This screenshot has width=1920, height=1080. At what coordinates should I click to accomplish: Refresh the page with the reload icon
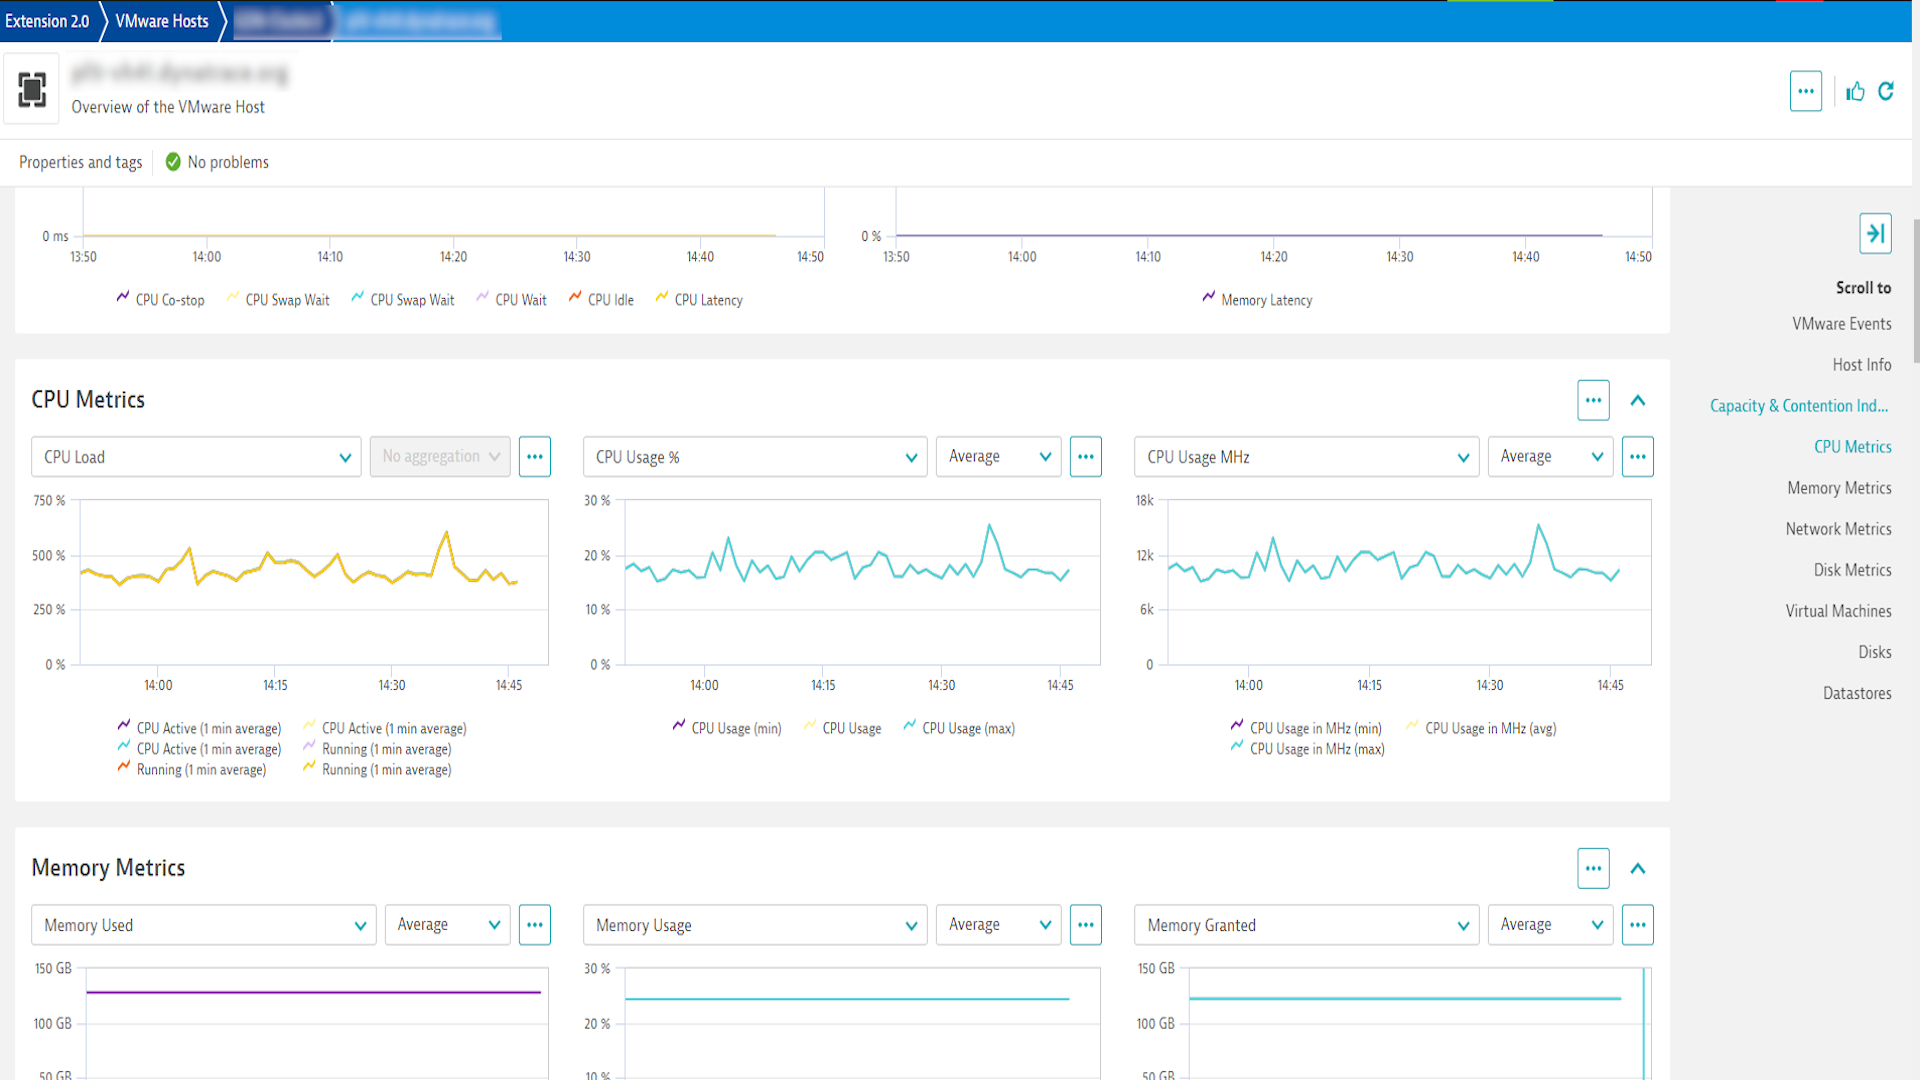click(x=1886, y=91)
